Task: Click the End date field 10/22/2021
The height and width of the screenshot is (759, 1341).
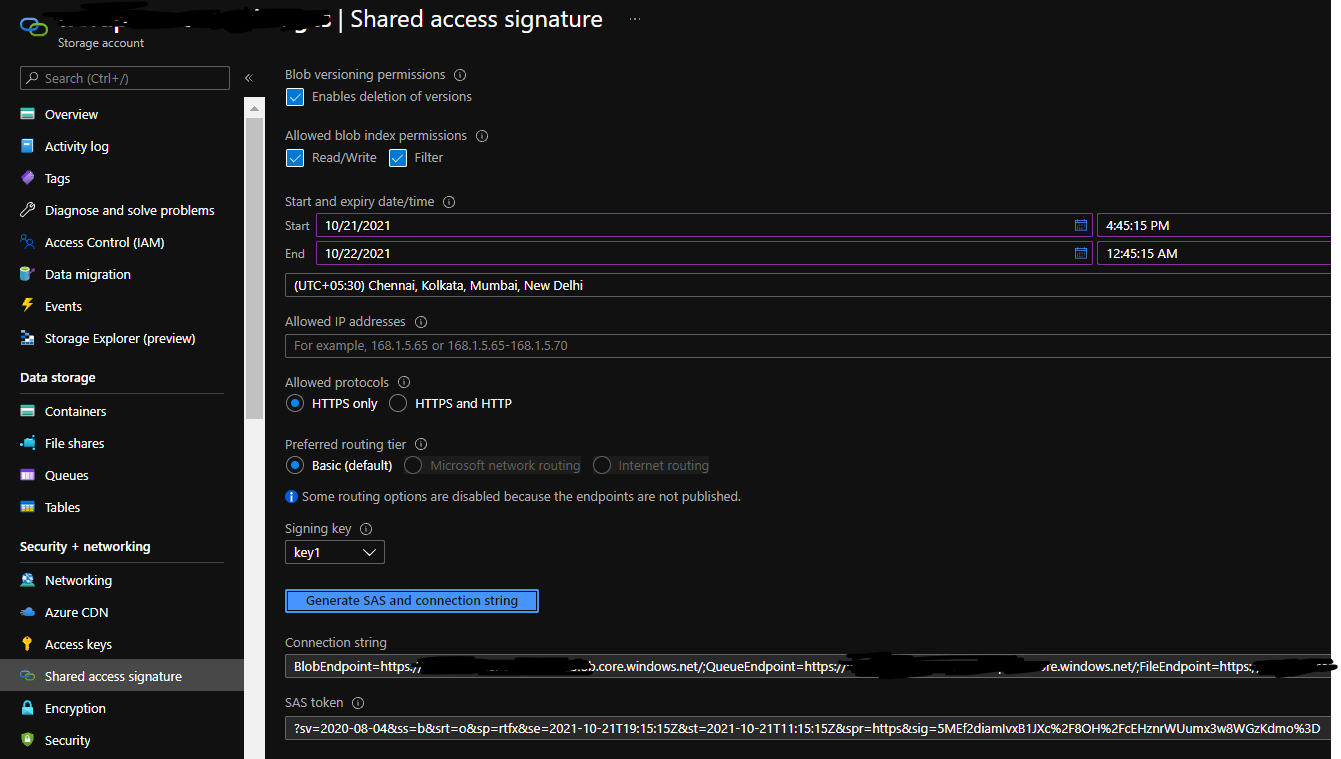Action: point(704,253)
